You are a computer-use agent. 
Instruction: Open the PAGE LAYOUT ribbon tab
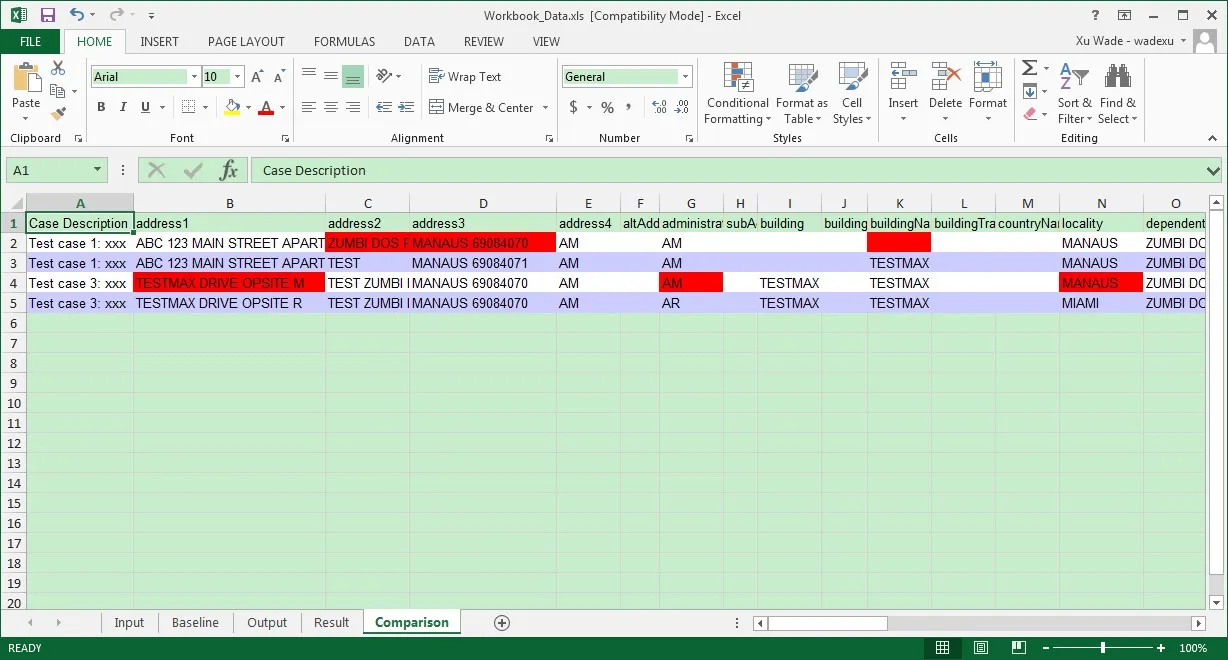click(x=246, y=42)
